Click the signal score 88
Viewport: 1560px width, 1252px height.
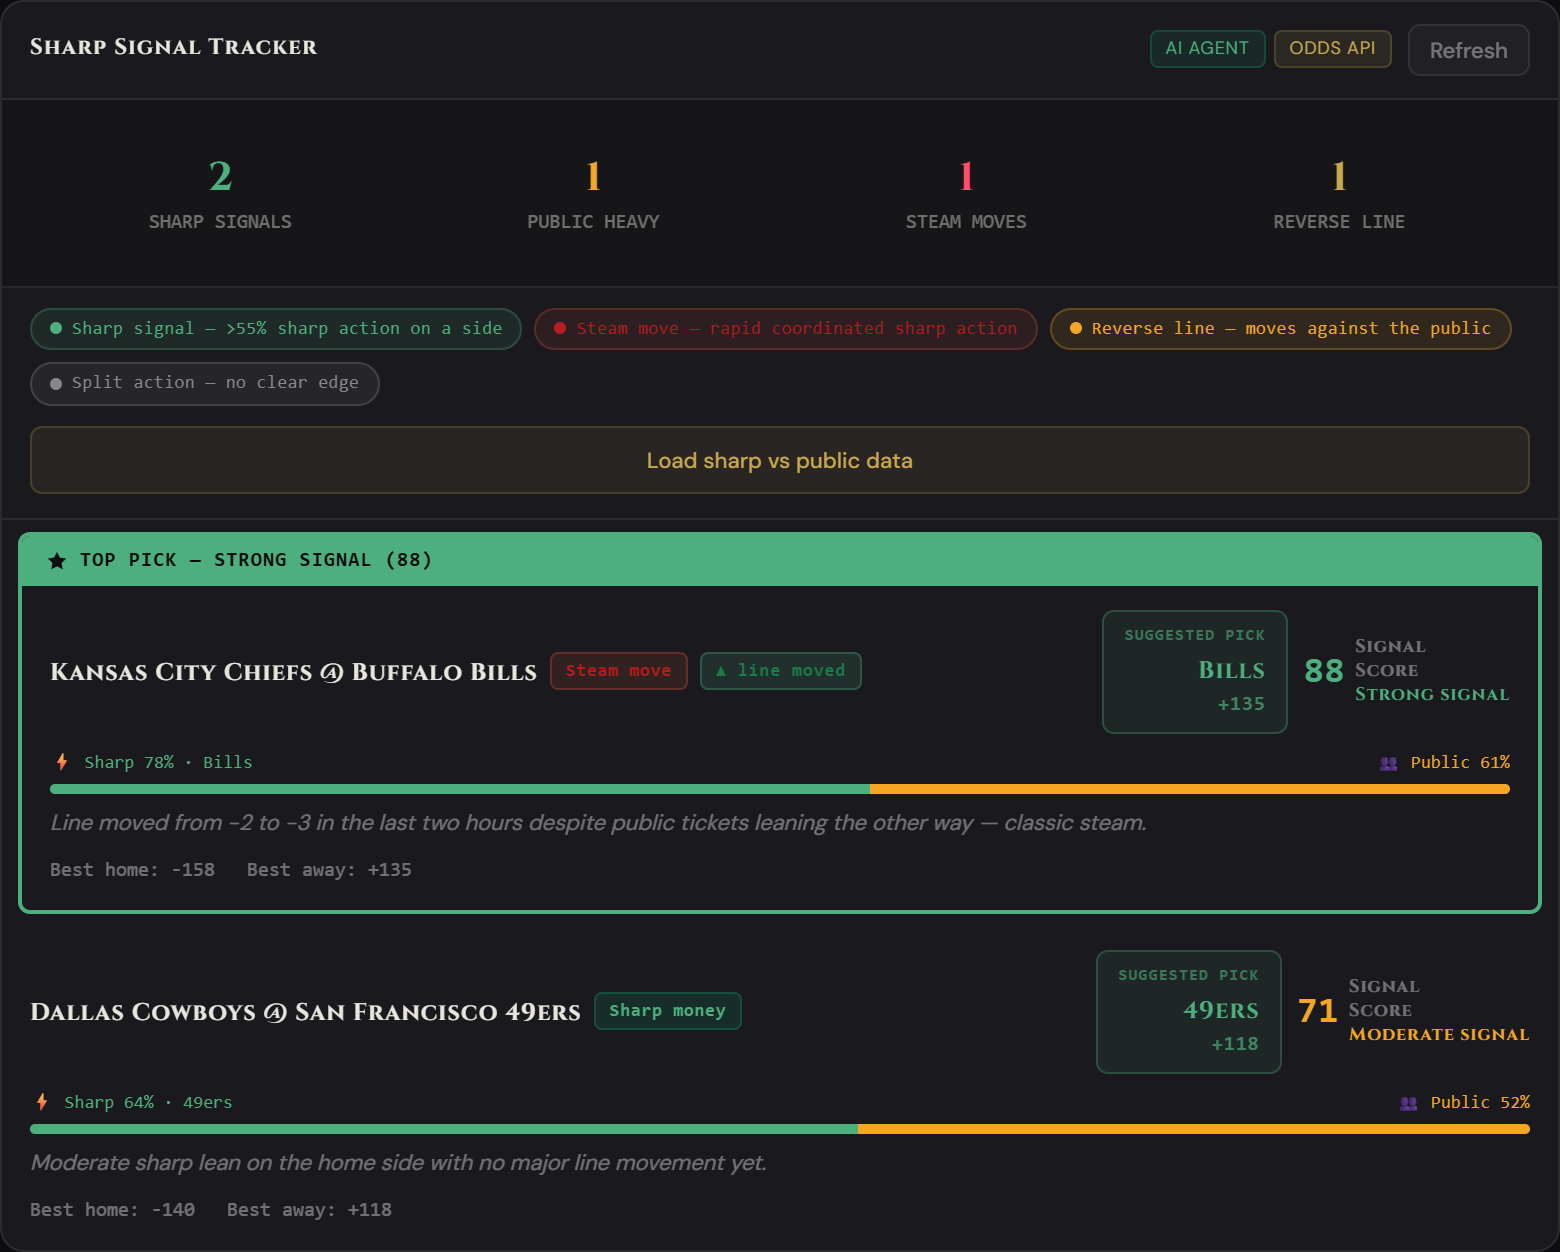(x=1324, y=671)
